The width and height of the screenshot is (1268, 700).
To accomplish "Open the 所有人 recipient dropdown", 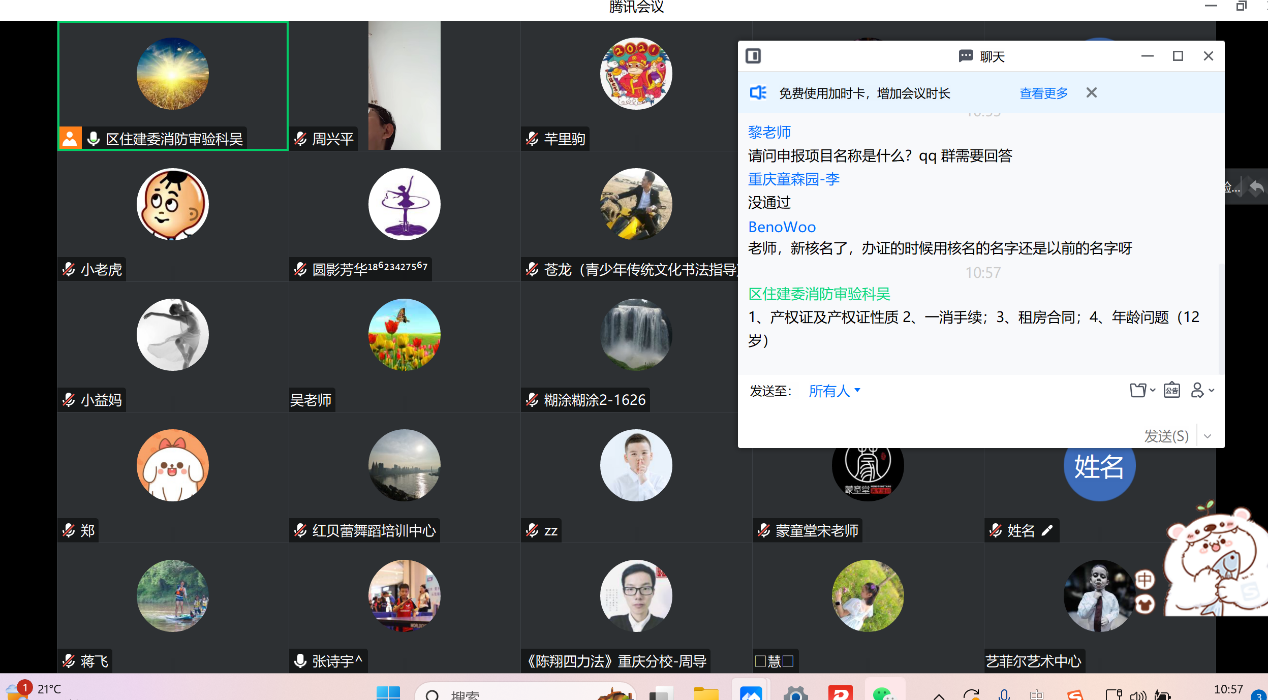I will (x=834, y=391).
